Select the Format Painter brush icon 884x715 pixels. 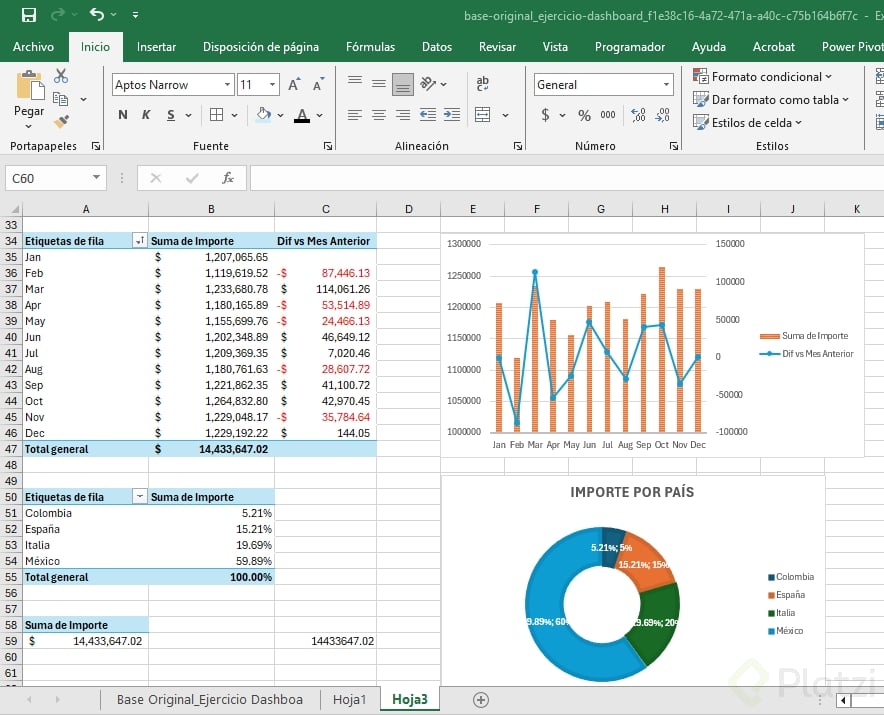[x=61, y=122]
